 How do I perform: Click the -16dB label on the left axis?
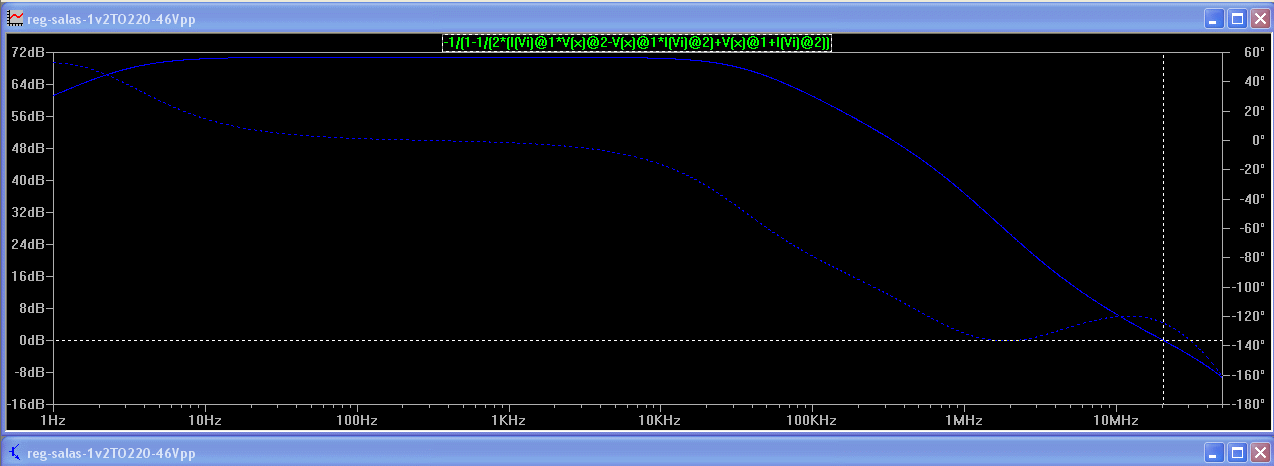tap(25, 404)
